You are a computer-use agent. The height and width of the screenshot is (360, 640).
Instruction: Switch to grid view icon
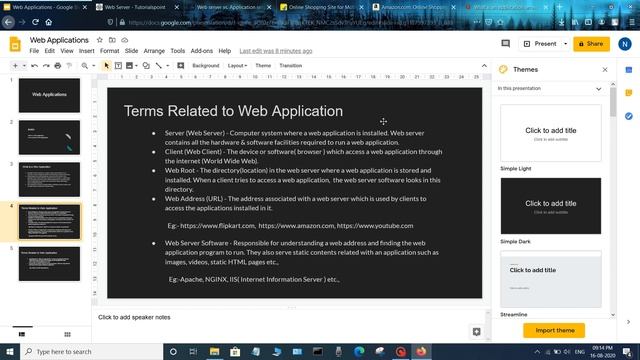[67, 334]
